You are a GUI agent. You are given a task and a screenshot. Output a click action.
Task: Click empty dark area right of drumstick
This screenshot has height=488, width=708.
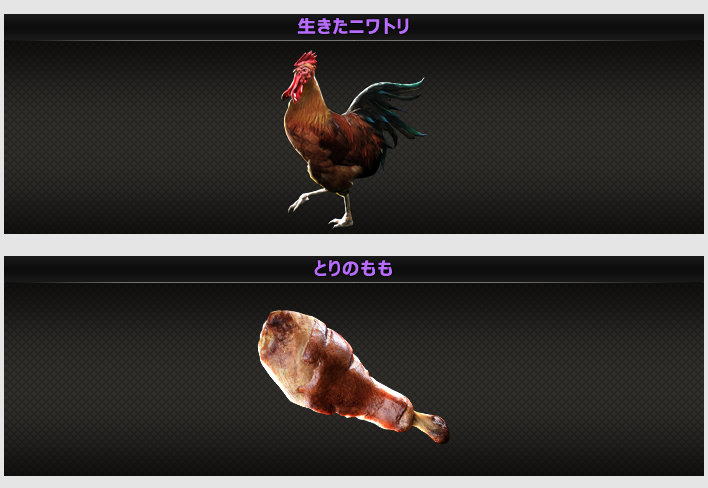pos(578,379)
